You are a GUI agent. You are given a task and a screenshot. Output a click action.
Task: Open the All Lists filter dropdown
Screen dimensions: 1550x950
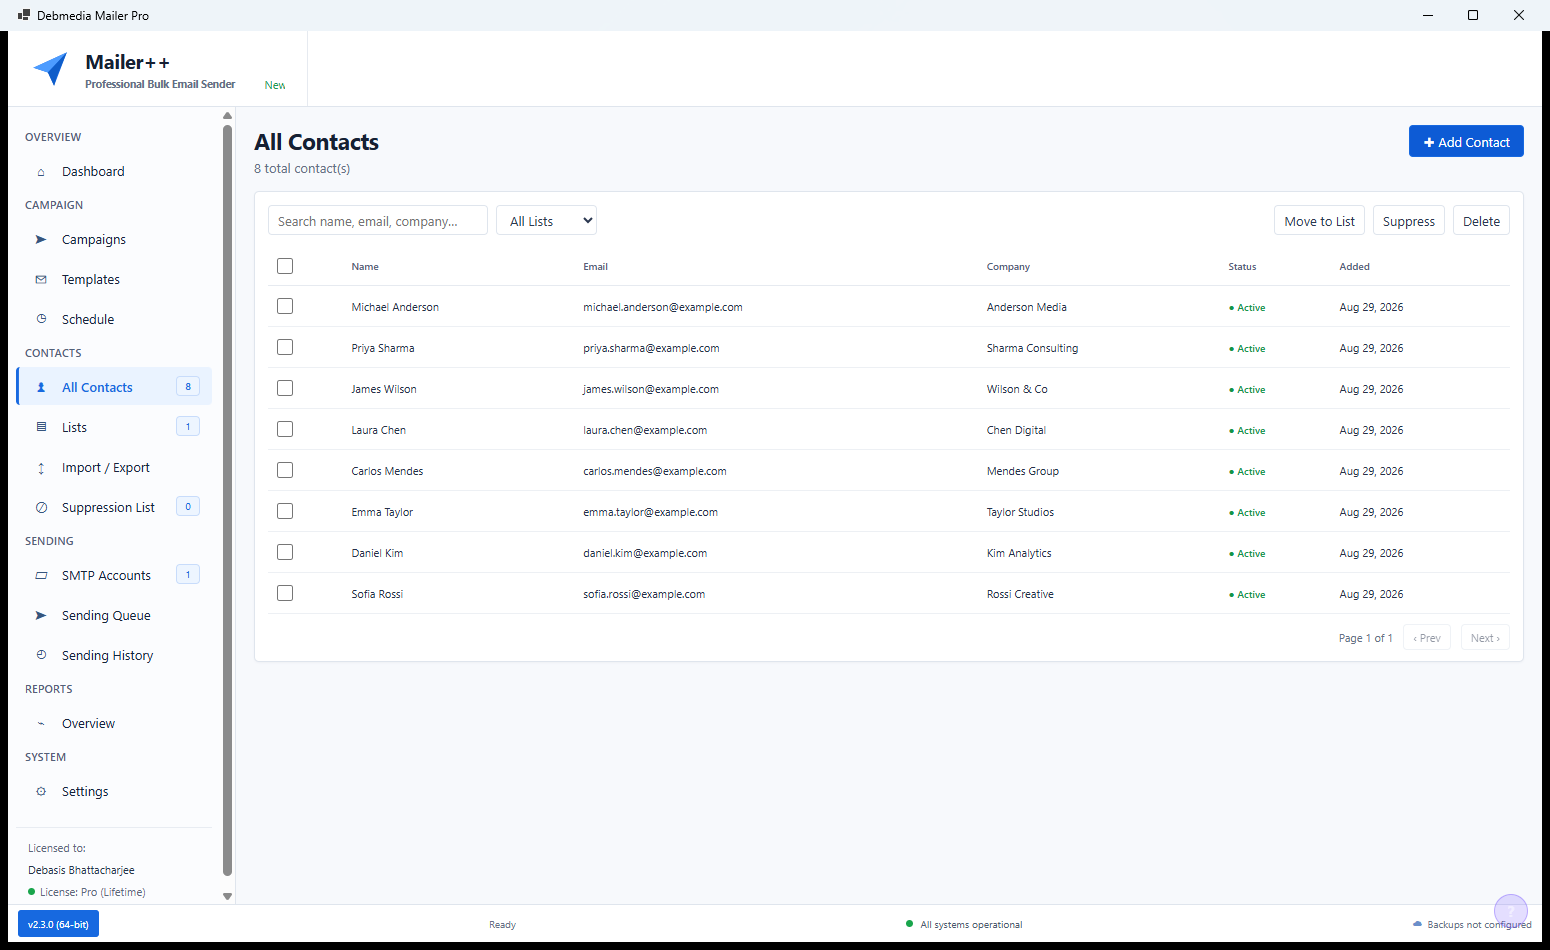546,221
